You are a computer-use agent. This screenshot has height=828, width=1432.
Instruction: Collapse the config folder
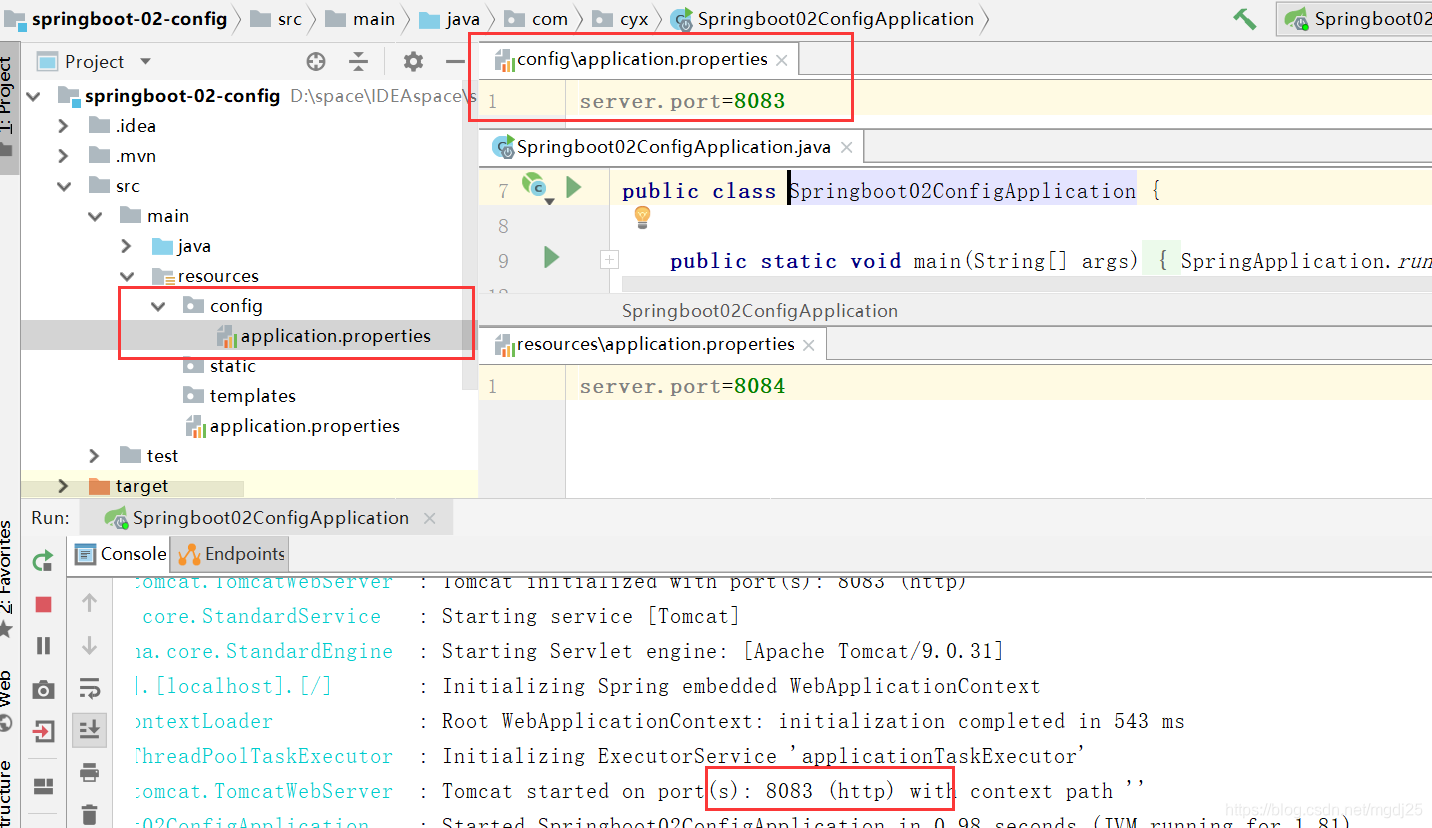[158, 306]
